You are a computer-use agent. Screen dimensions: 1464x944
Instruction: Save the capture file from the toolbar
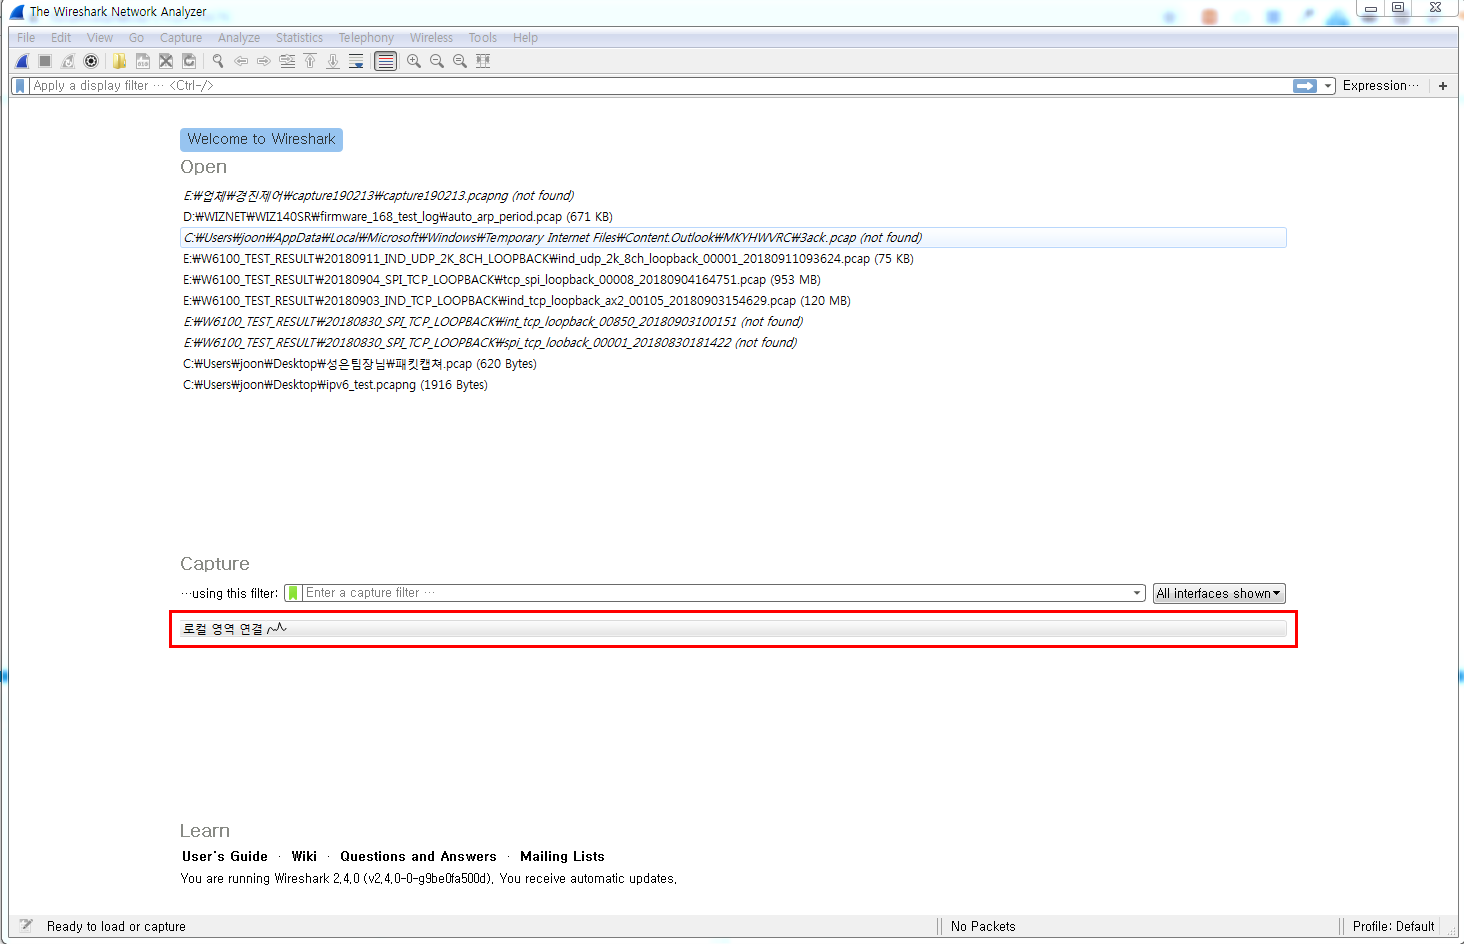point(143,61)
